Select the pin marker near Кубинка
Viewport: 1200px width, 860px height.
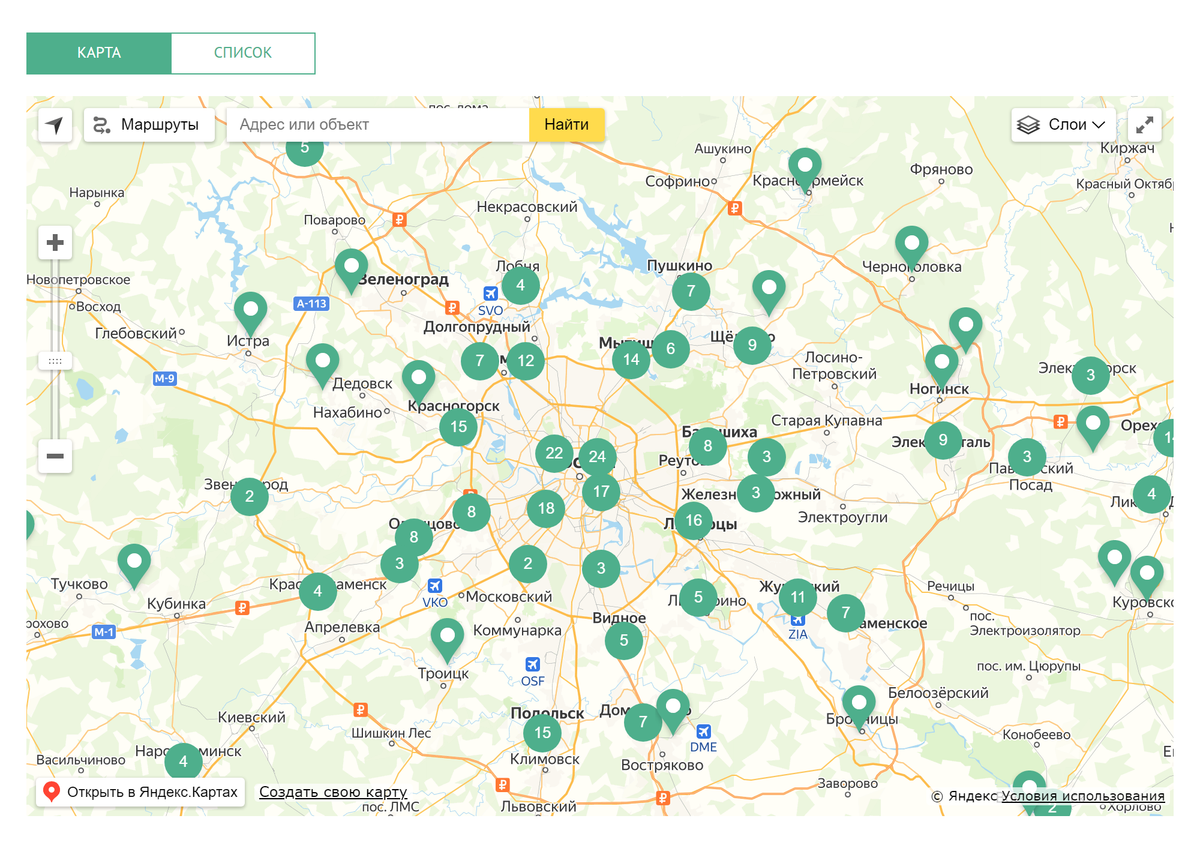coord(134,562)
